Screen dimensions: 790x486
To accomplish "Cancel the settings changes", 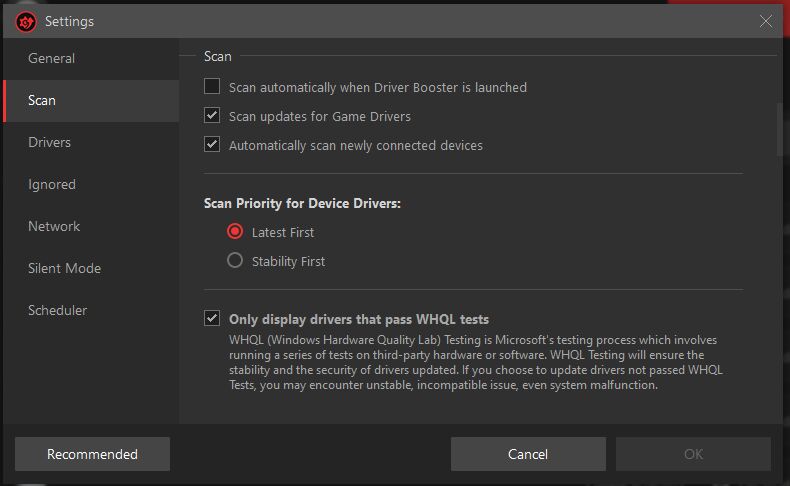I will [x=528, y=454].
